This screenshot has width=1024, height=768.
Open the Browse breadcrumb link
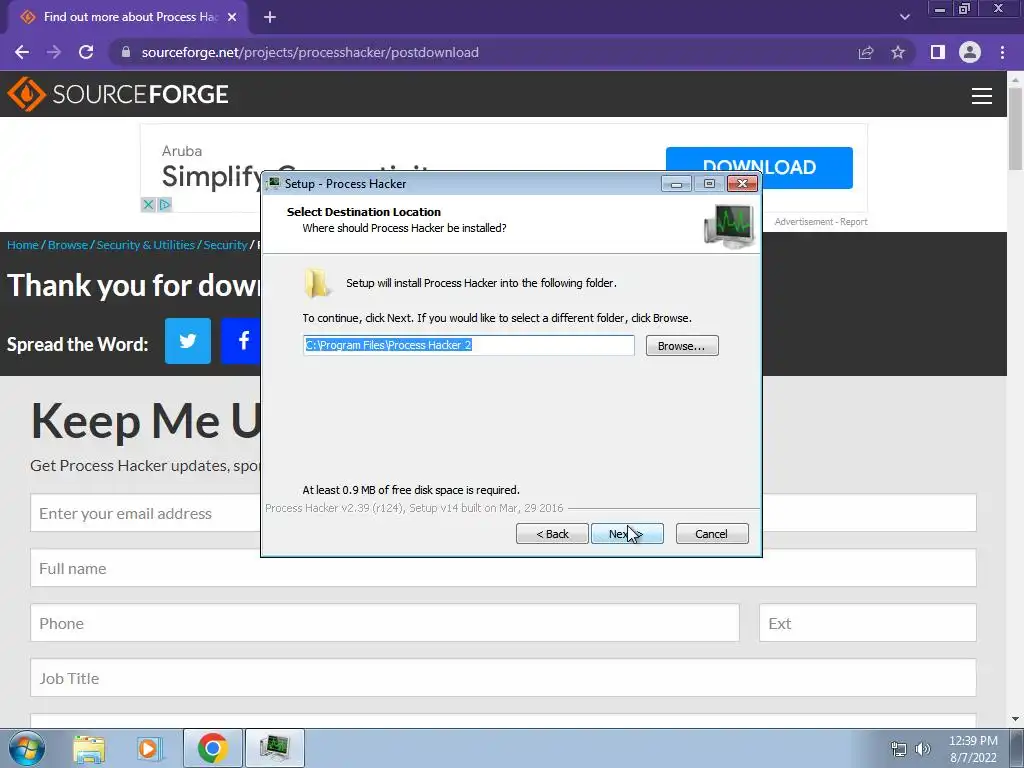click(x=68, y=245)
